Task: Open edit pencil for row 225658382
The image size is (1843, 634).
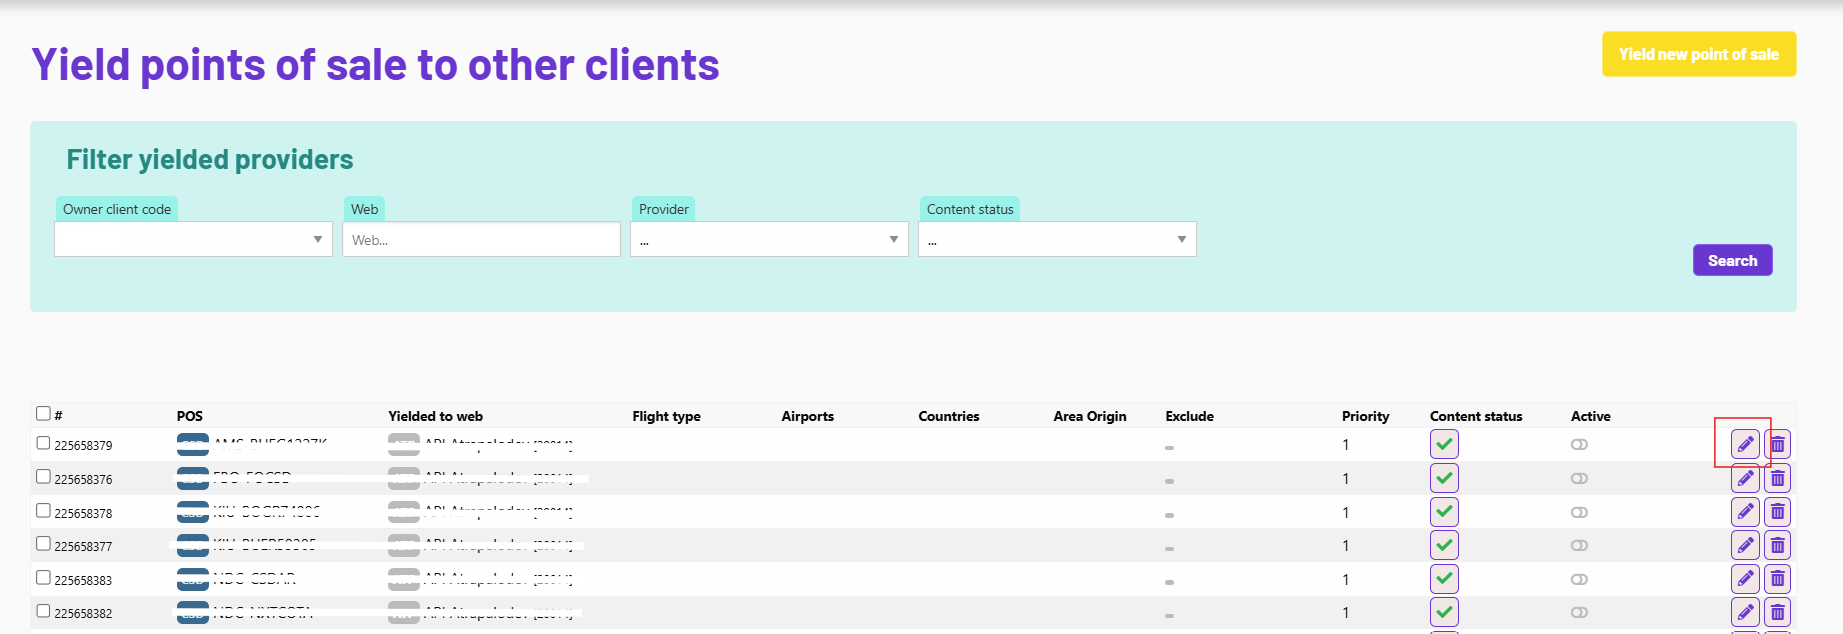Action: pyautogui.click(x=1745, y=612)
